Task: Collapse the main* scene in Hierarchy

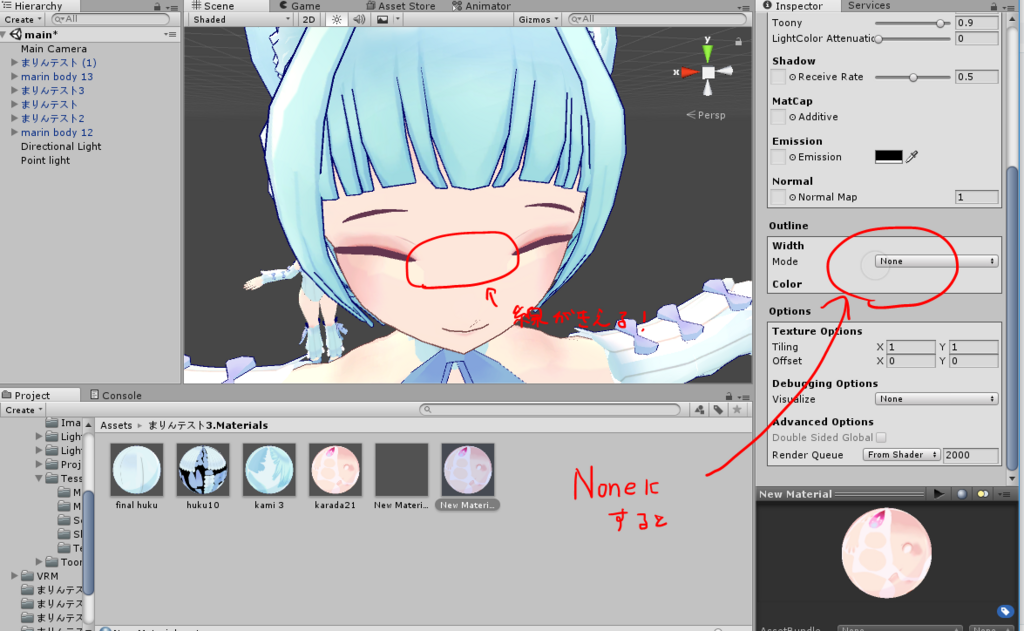Action: pos(5,34)
